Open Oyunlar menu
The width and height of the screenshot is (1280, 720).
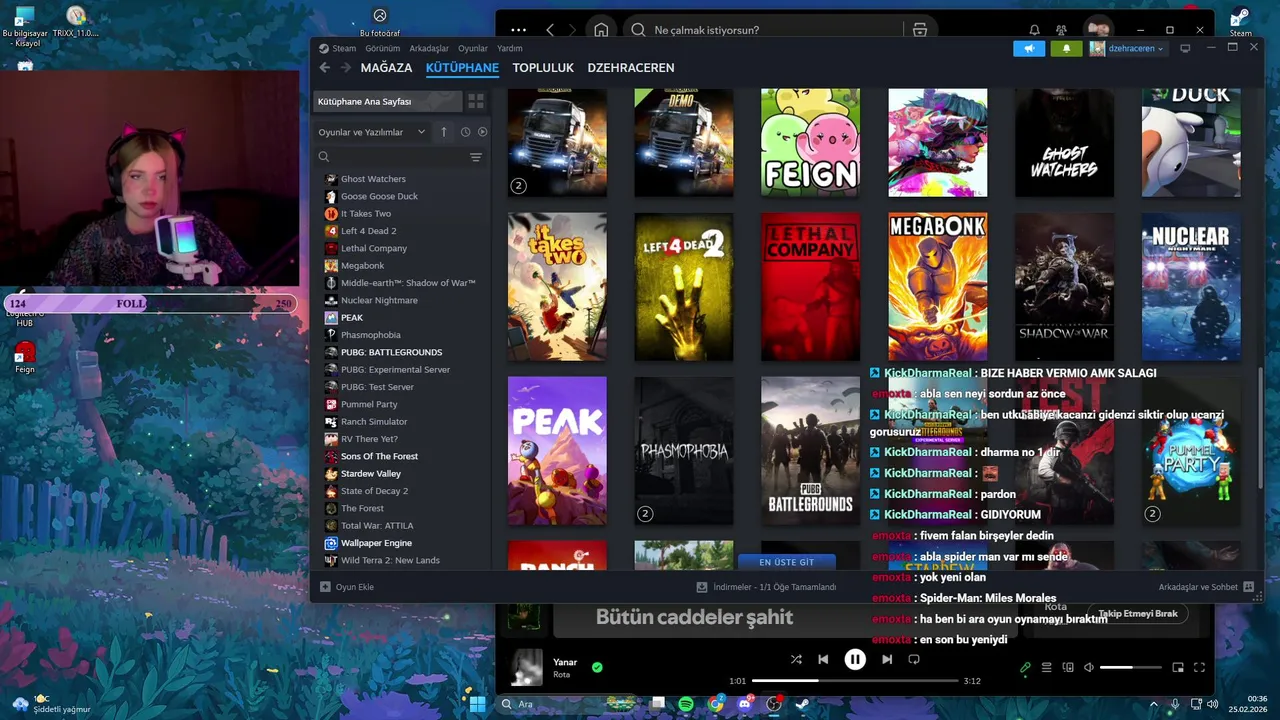(x=473, y=48)
